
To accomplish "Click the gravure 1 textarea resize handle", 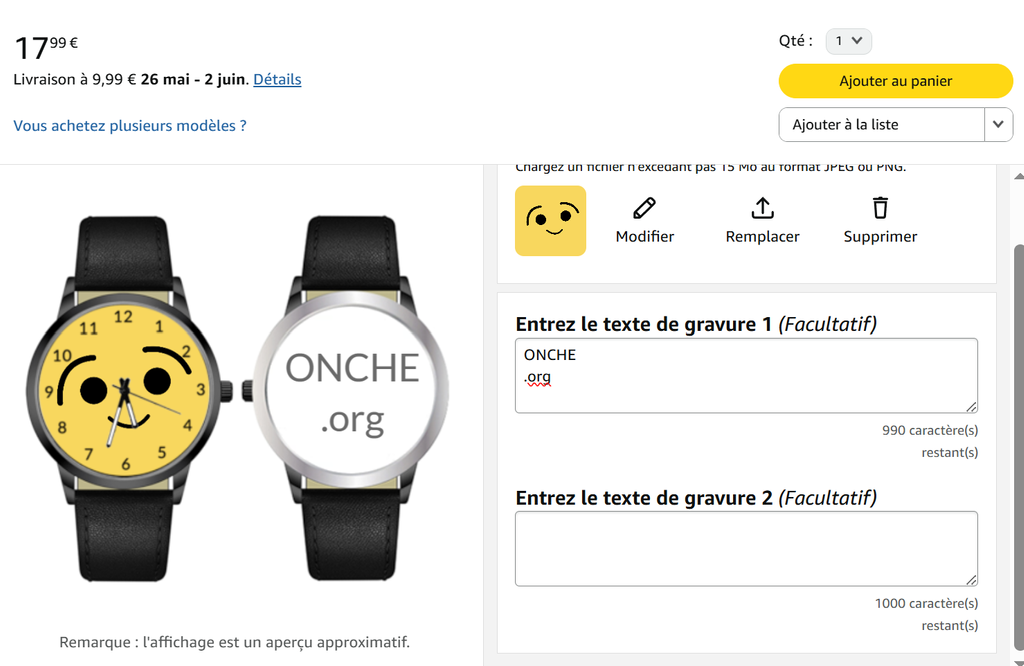I will click(x=971, y=406).
